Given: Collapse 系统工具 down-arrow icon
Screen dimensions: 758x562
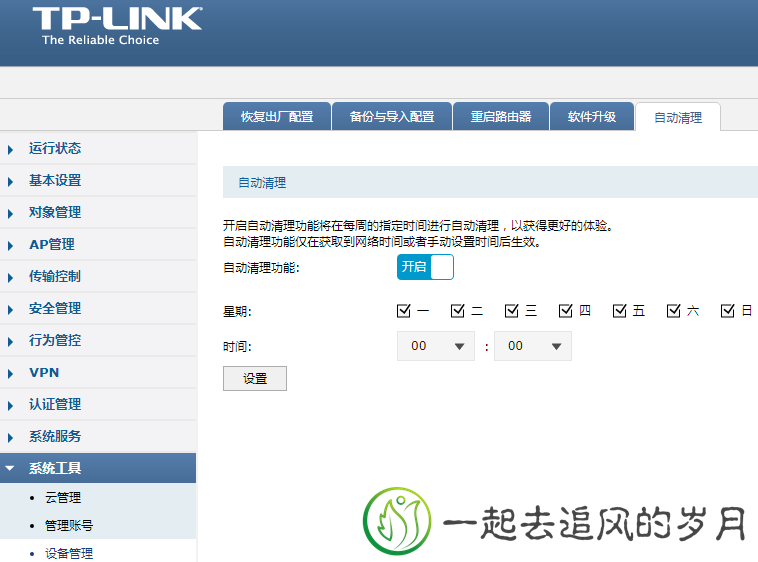Looking at the screenshot, I should coord(11,468).
